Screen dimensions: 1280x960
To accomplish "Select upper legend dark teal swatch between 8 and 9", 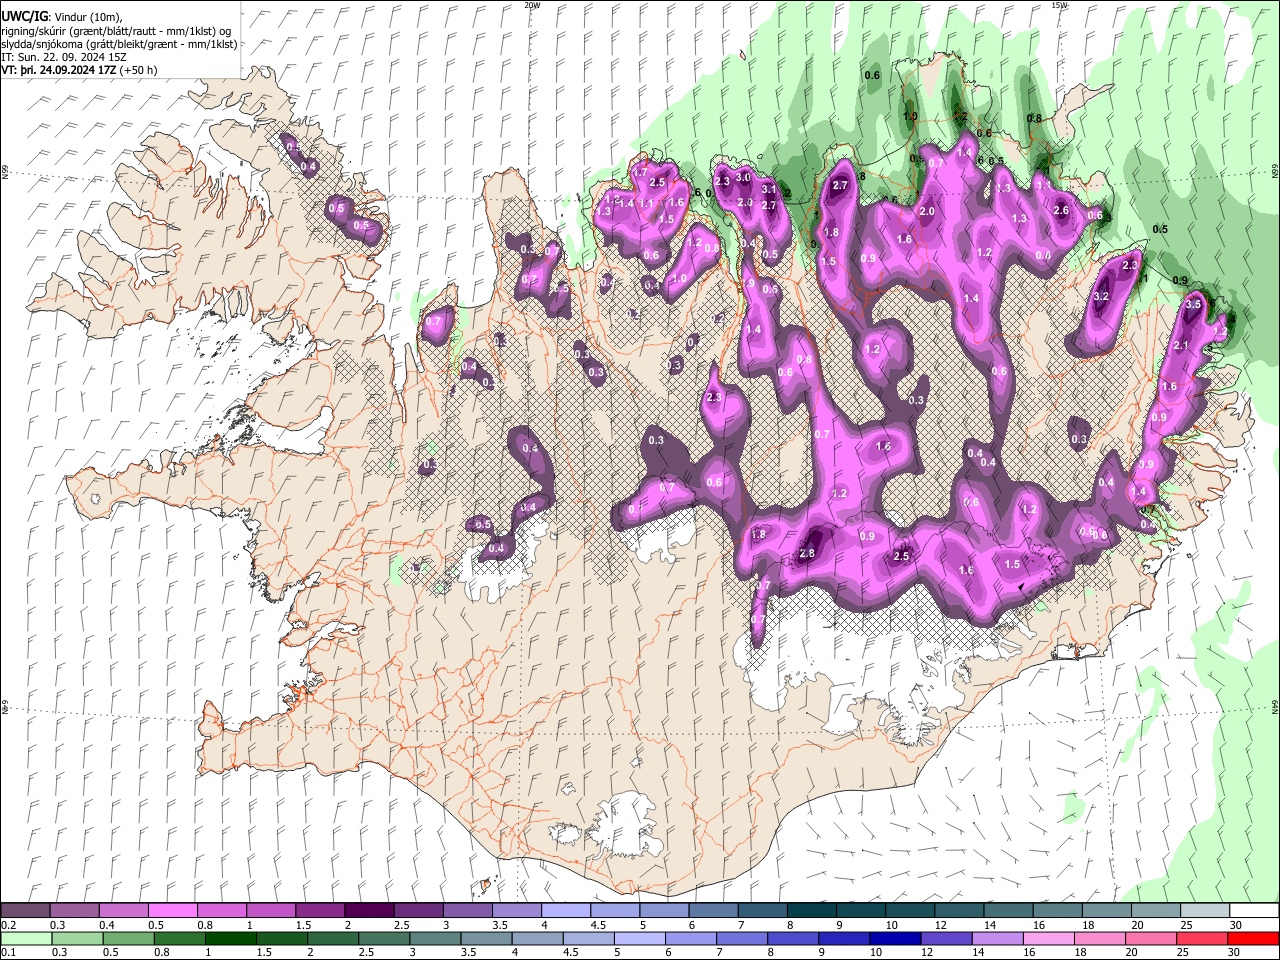I will click(x=811, y=911).
